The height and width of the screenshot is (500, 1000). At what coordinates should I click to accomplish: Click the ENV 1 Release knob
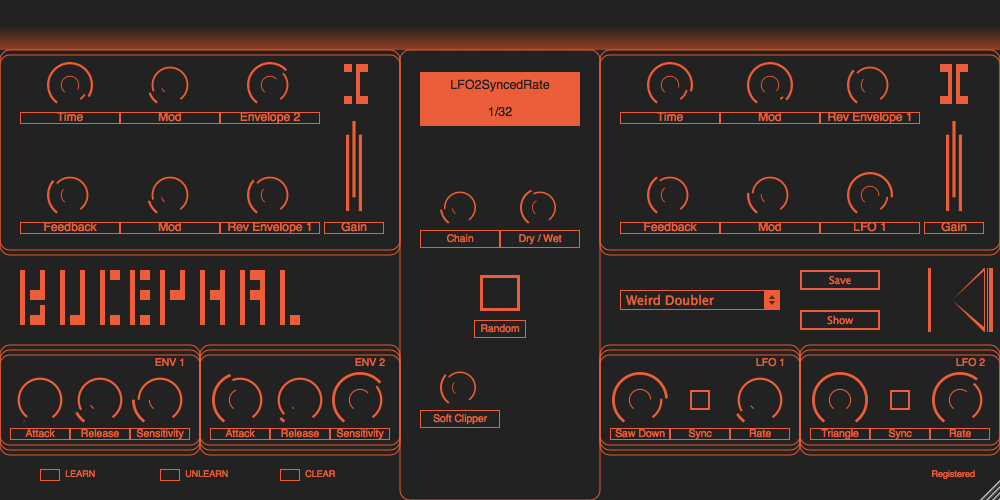(x=100, y=401)
